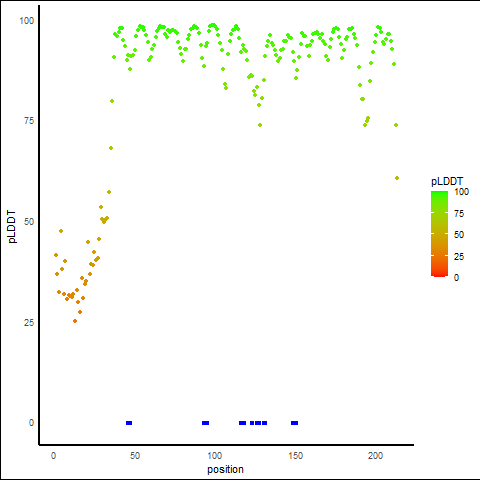Click the legend label 50
Screen dimensions: 480x480
click(459, 235)
